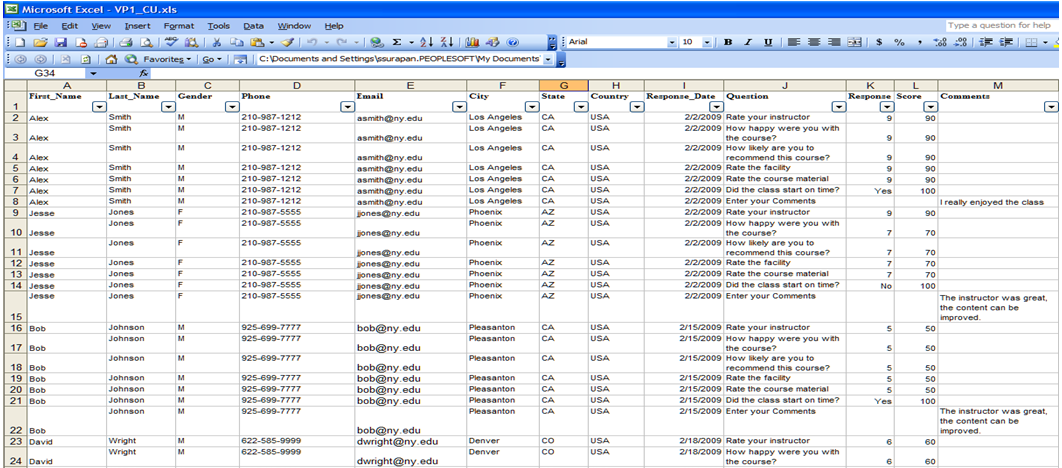Toggle Align Left
Screen dimensions: 1062x468
click(794, 42)
